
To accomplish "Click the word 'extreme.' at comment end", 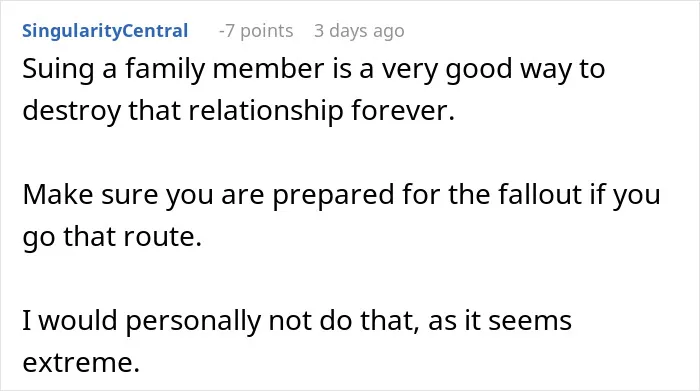I will (81, 363).
